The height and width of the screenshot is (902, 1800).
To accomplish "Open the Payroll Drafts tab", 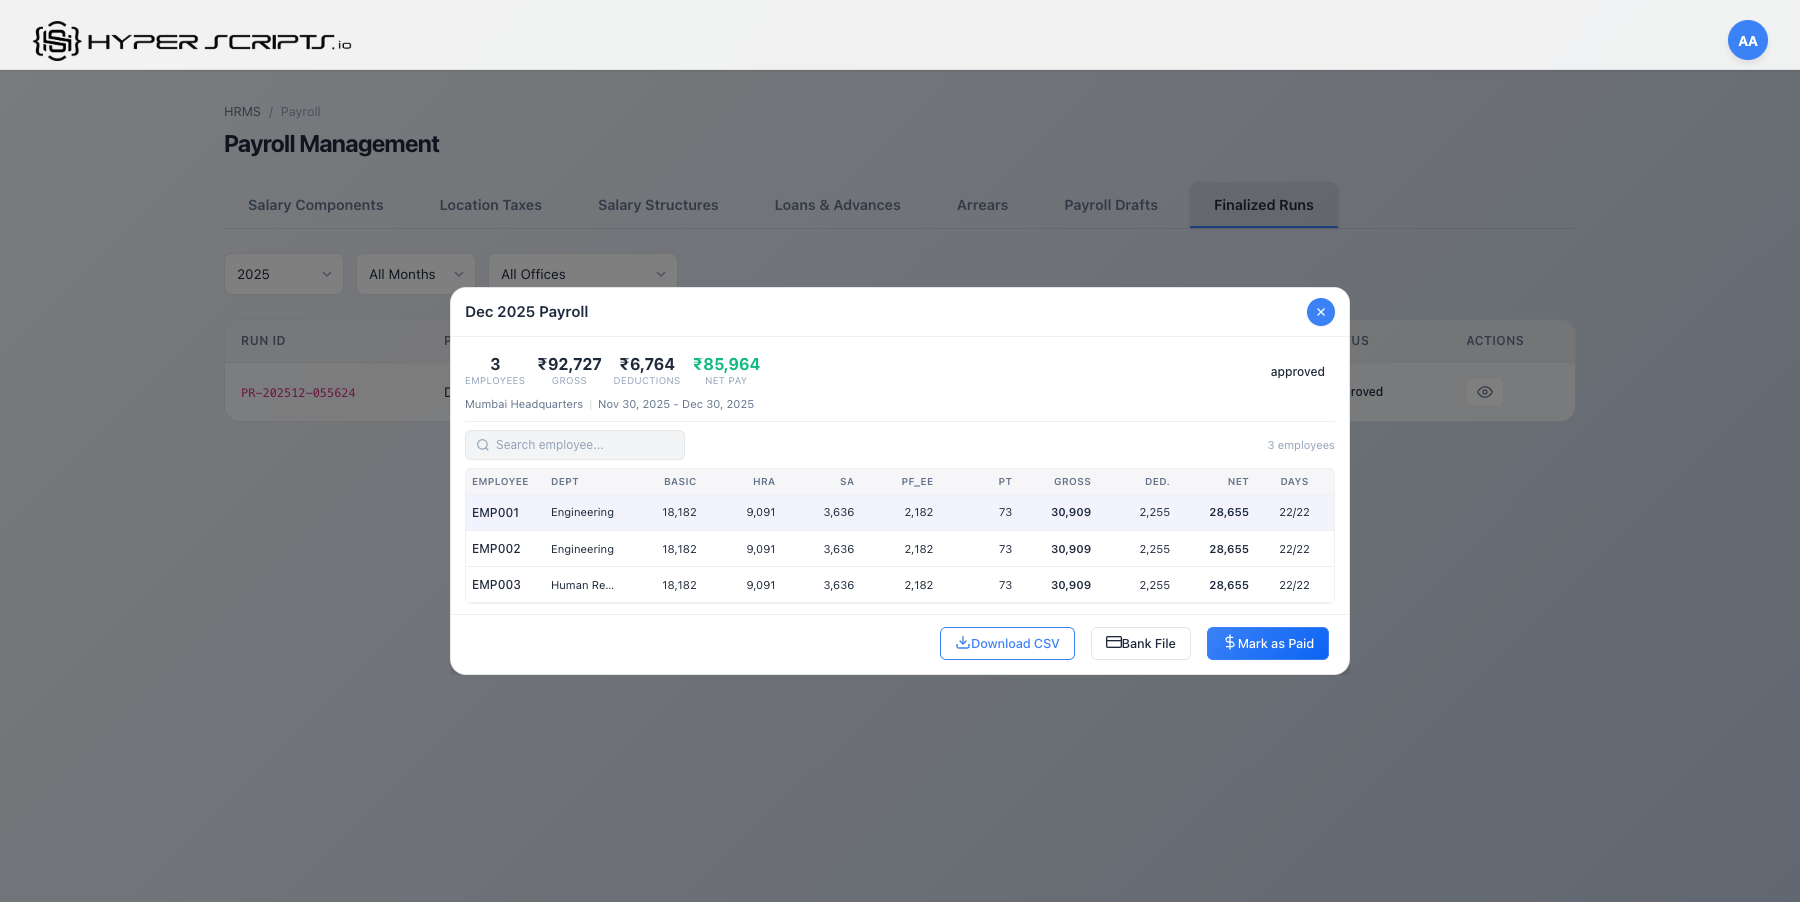I will (1110, 205).
